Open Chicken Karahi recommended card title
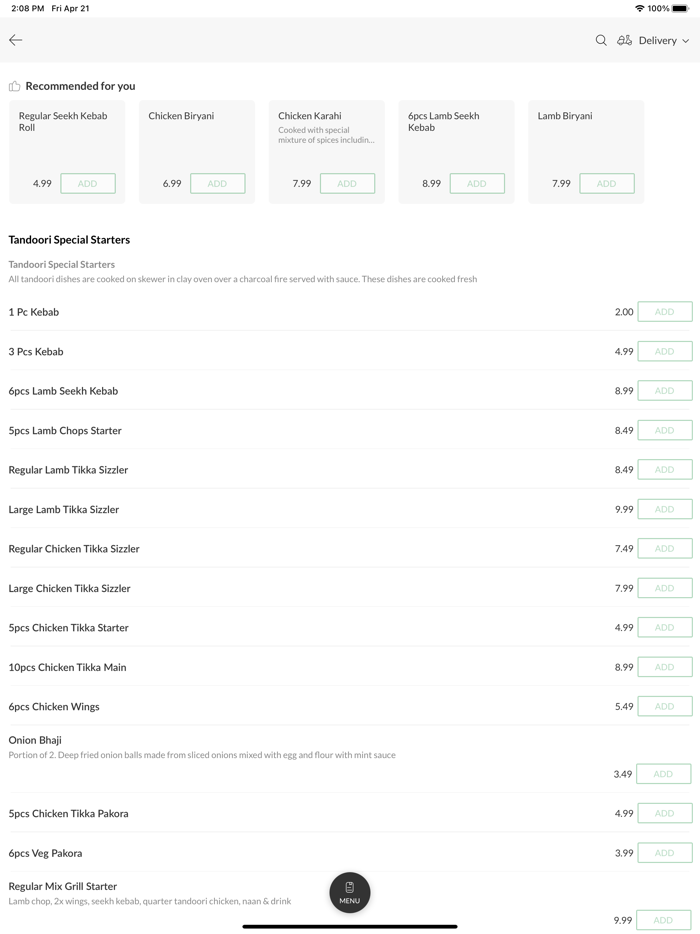 click(310, 116)
